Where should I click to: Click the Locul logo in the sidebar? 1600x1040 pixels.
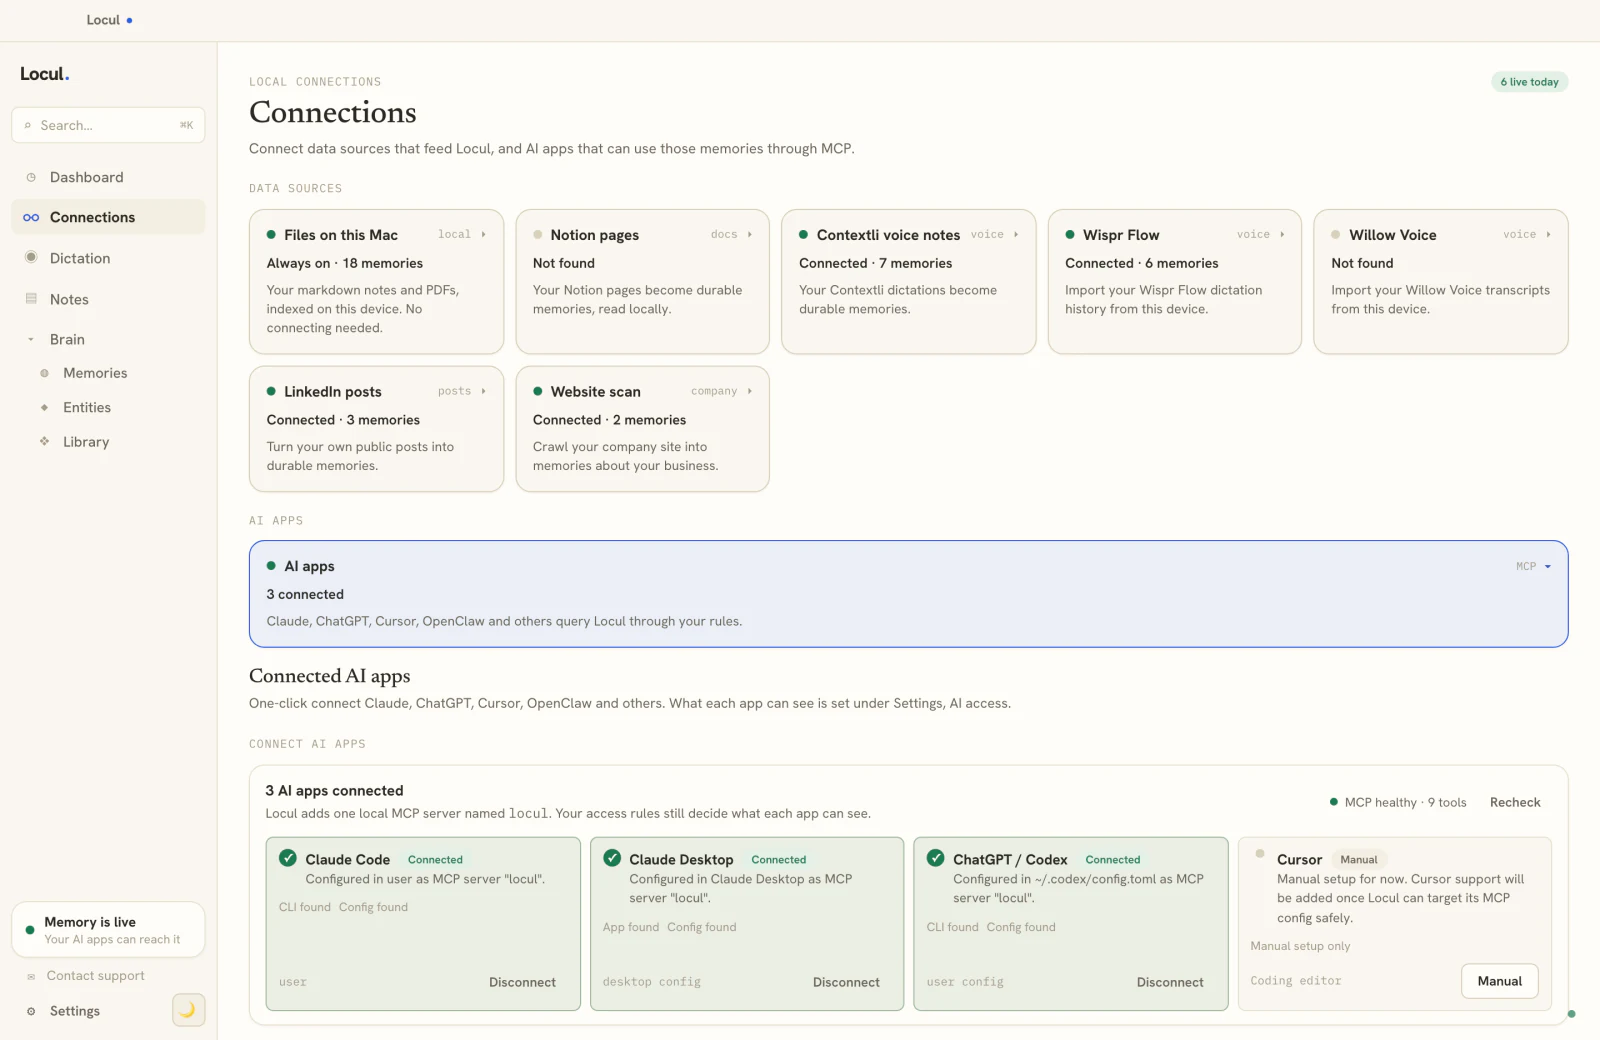[45, 74]
